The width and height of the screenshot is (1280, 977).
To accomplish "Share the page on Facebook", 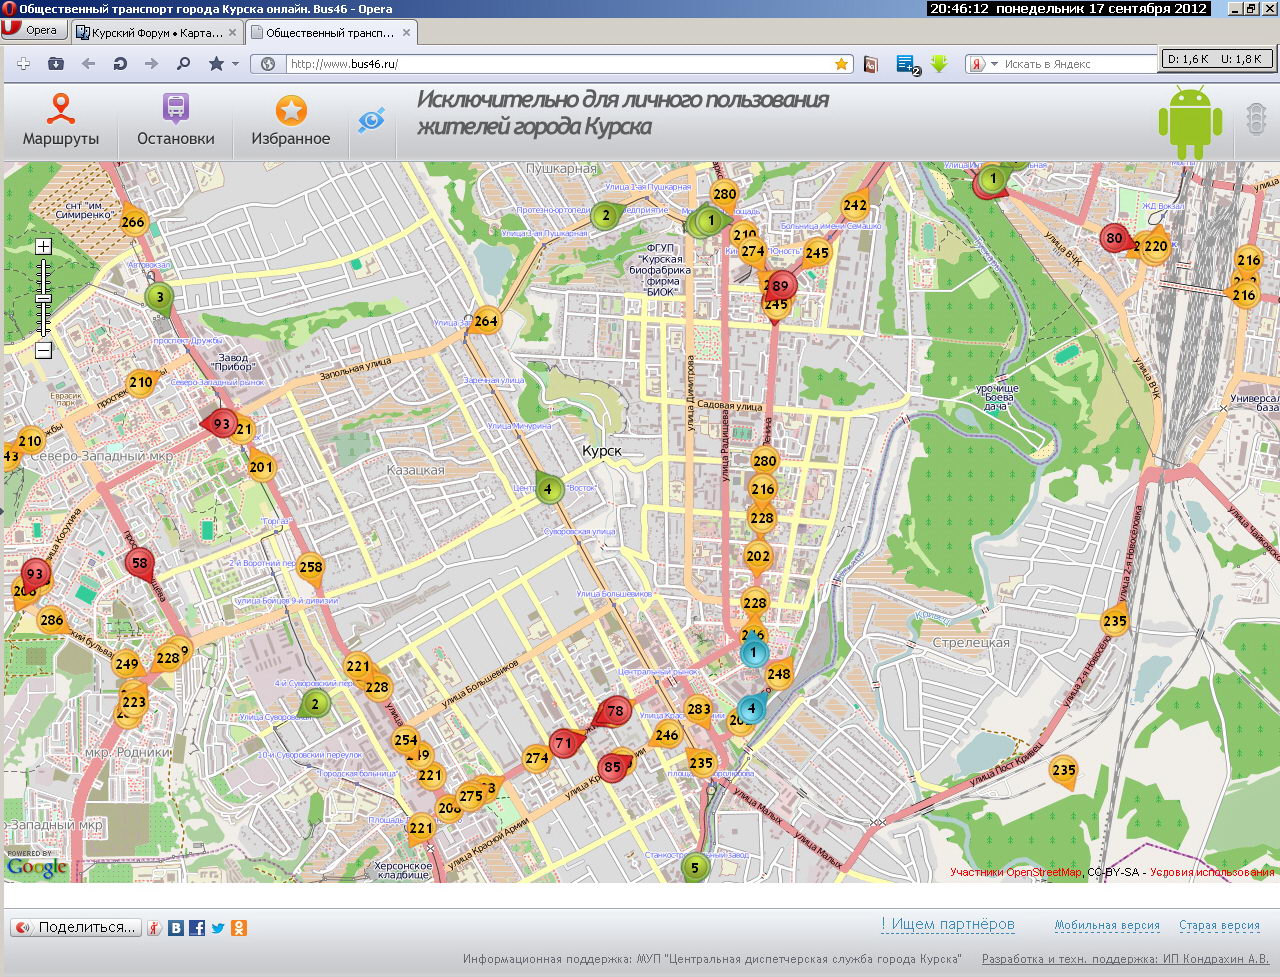I will pos(197,928).
